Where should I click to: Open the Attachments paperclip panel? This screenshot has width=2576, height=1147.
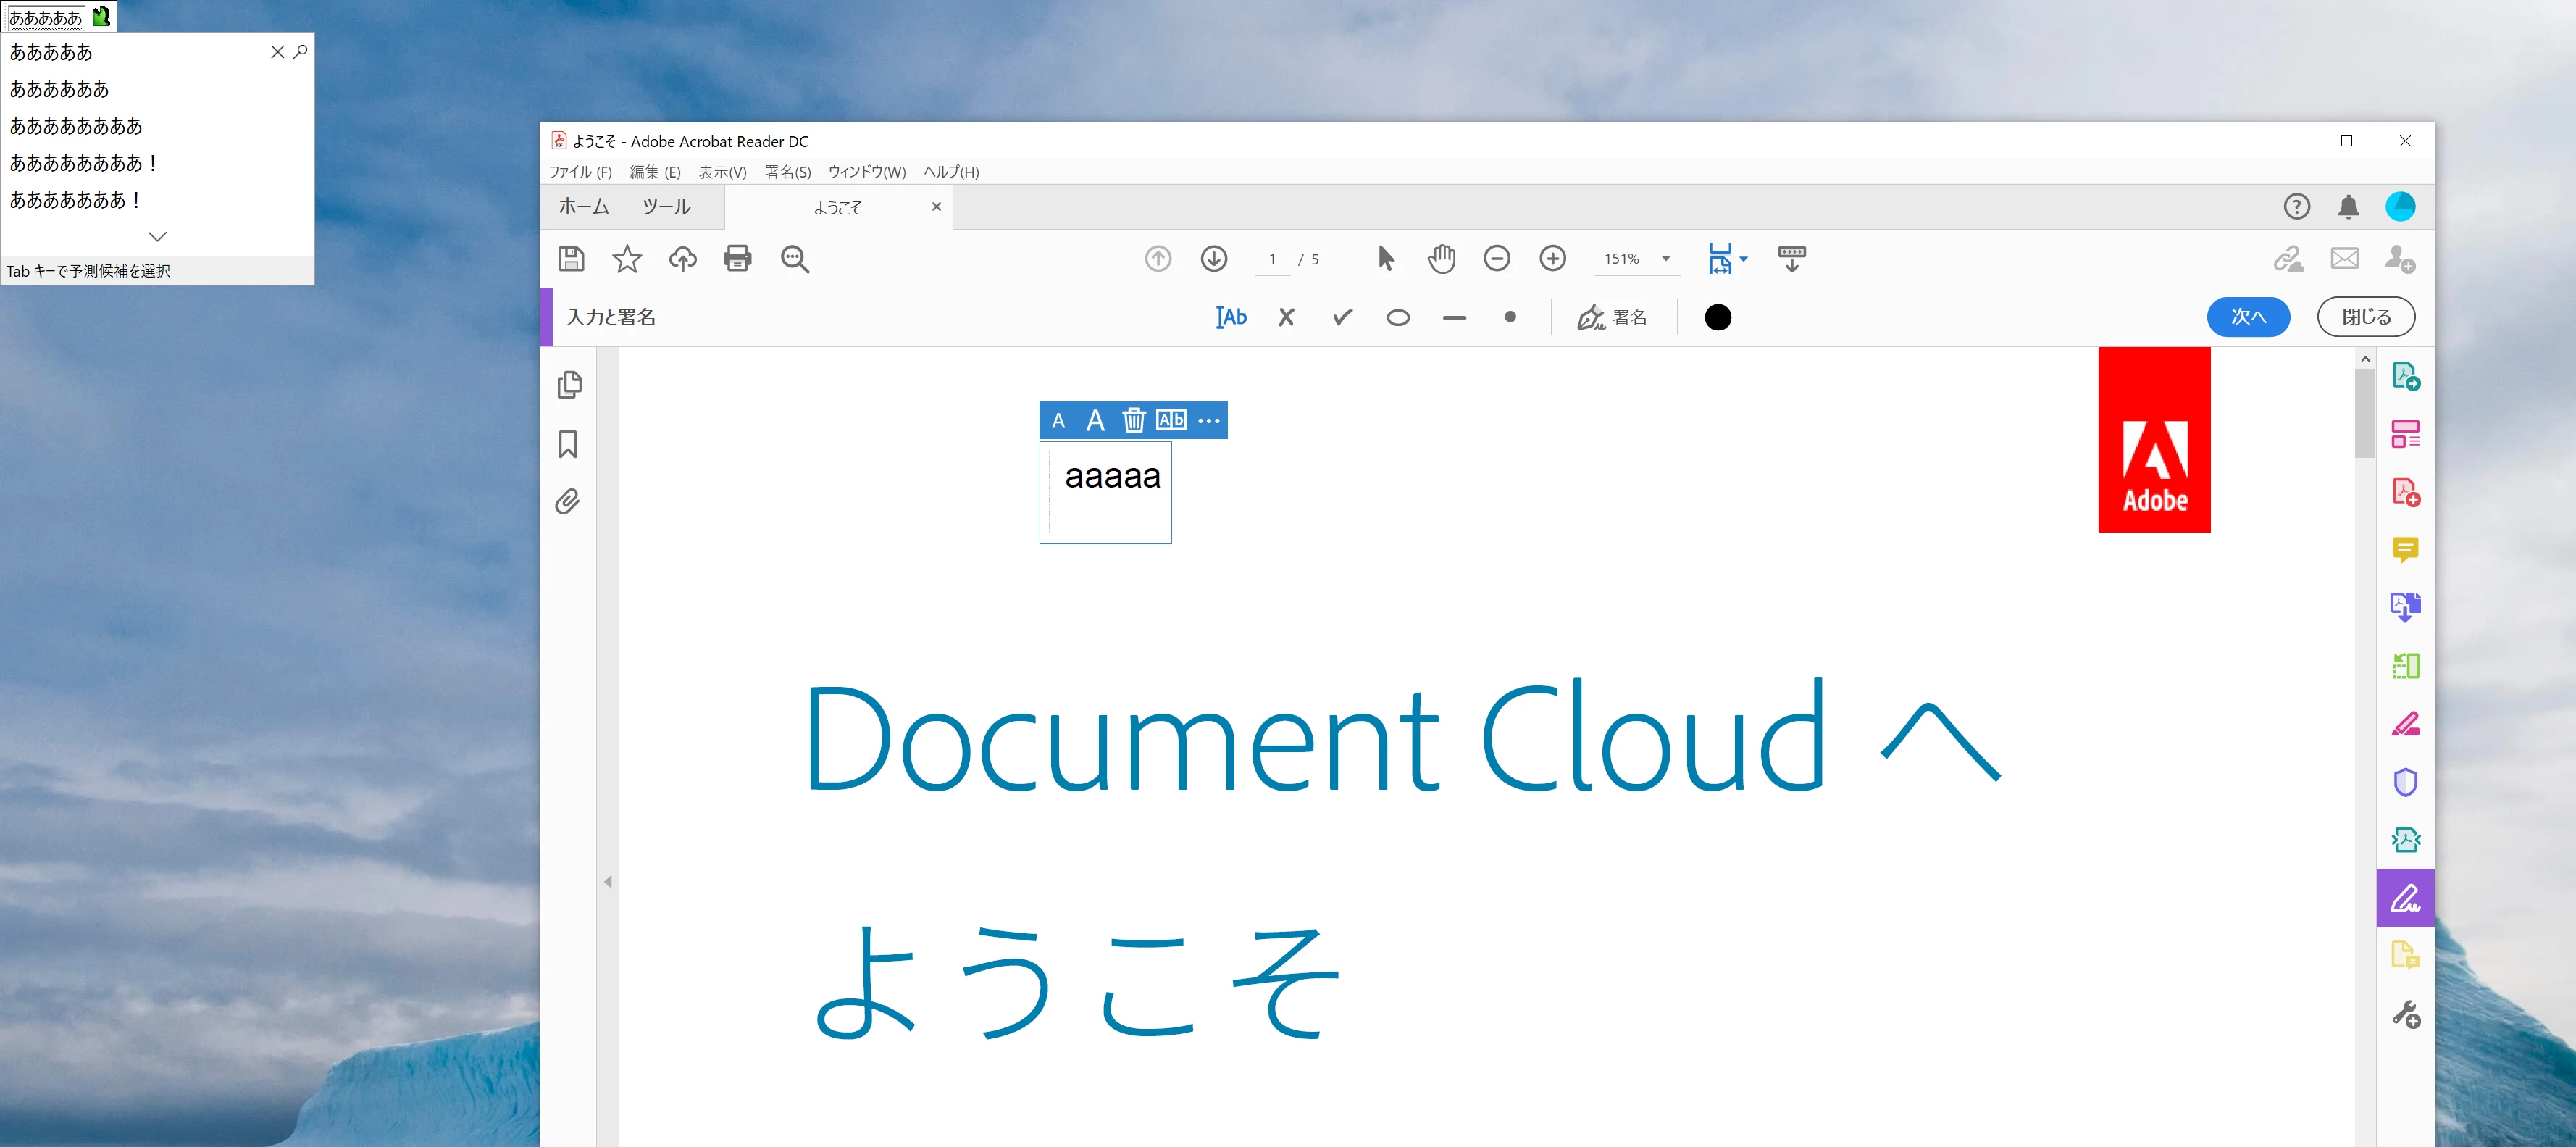tap(568, 501)
